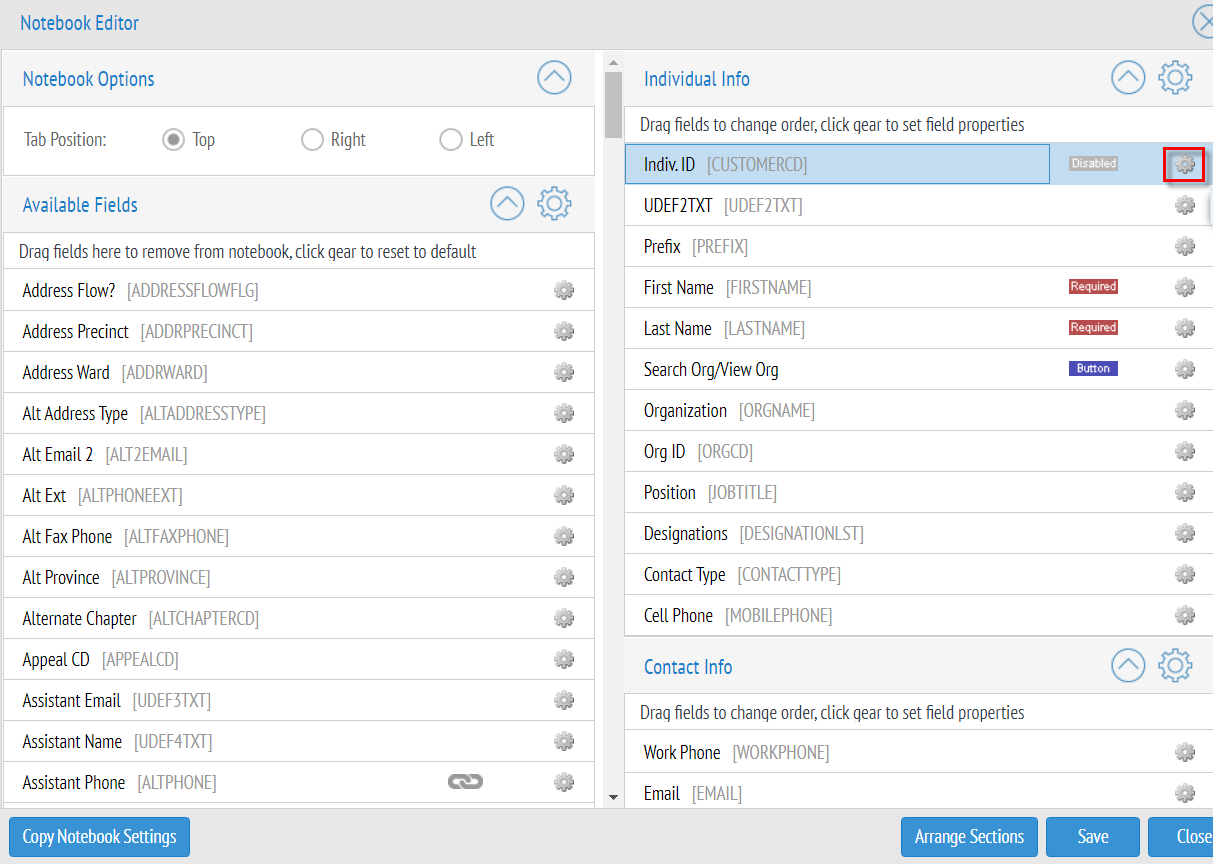Click gear beside Address Flow? field
The image size is (1213, 864).
point(564,291)
